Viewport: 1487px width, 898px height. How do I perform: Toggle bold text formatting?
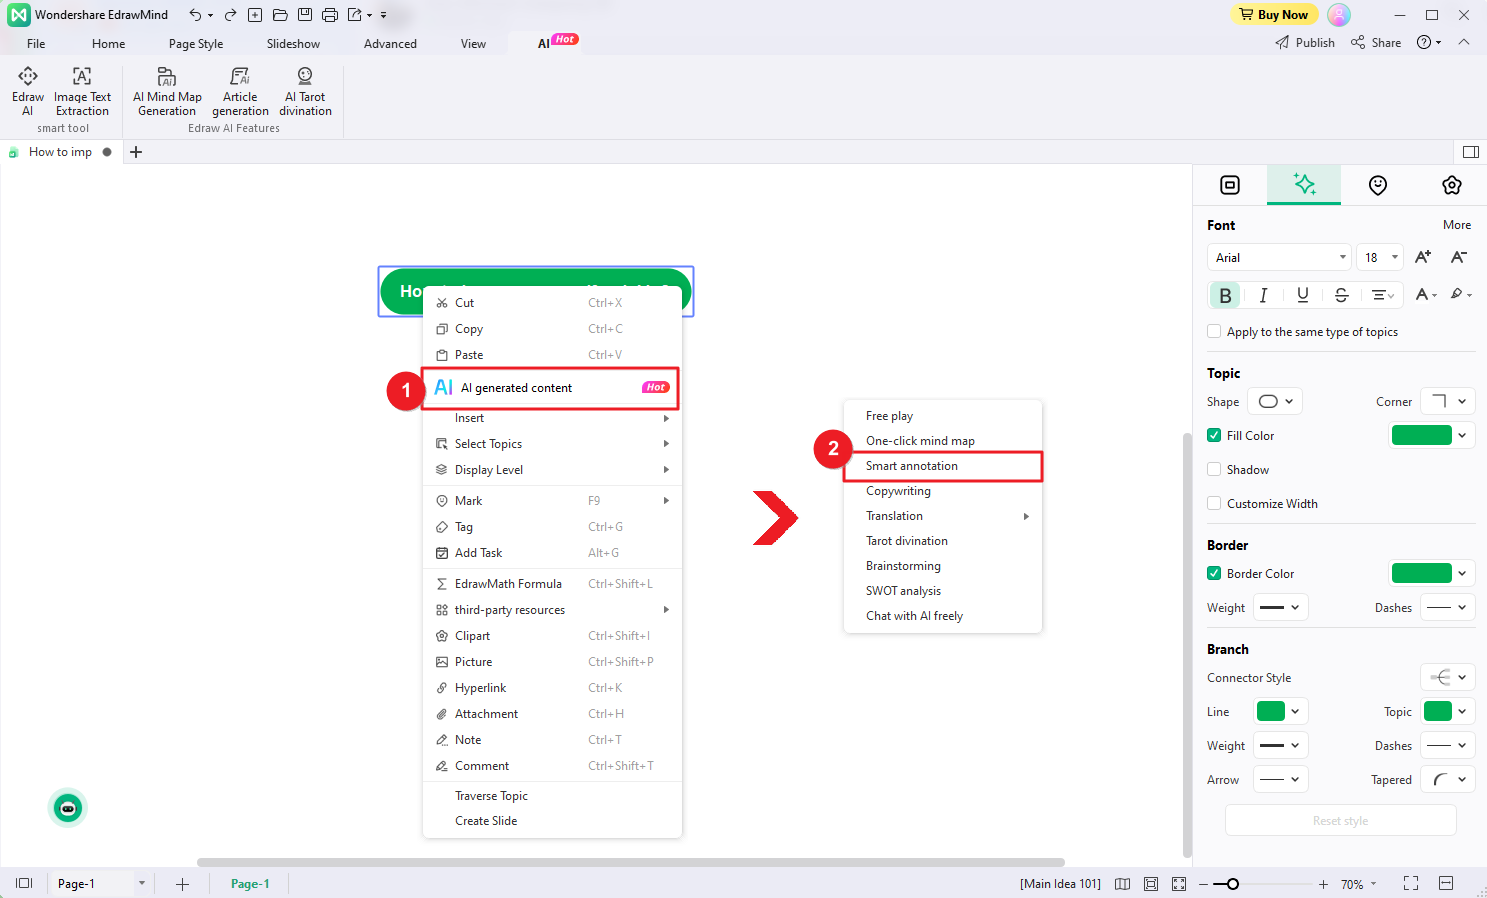point(1225,295)
